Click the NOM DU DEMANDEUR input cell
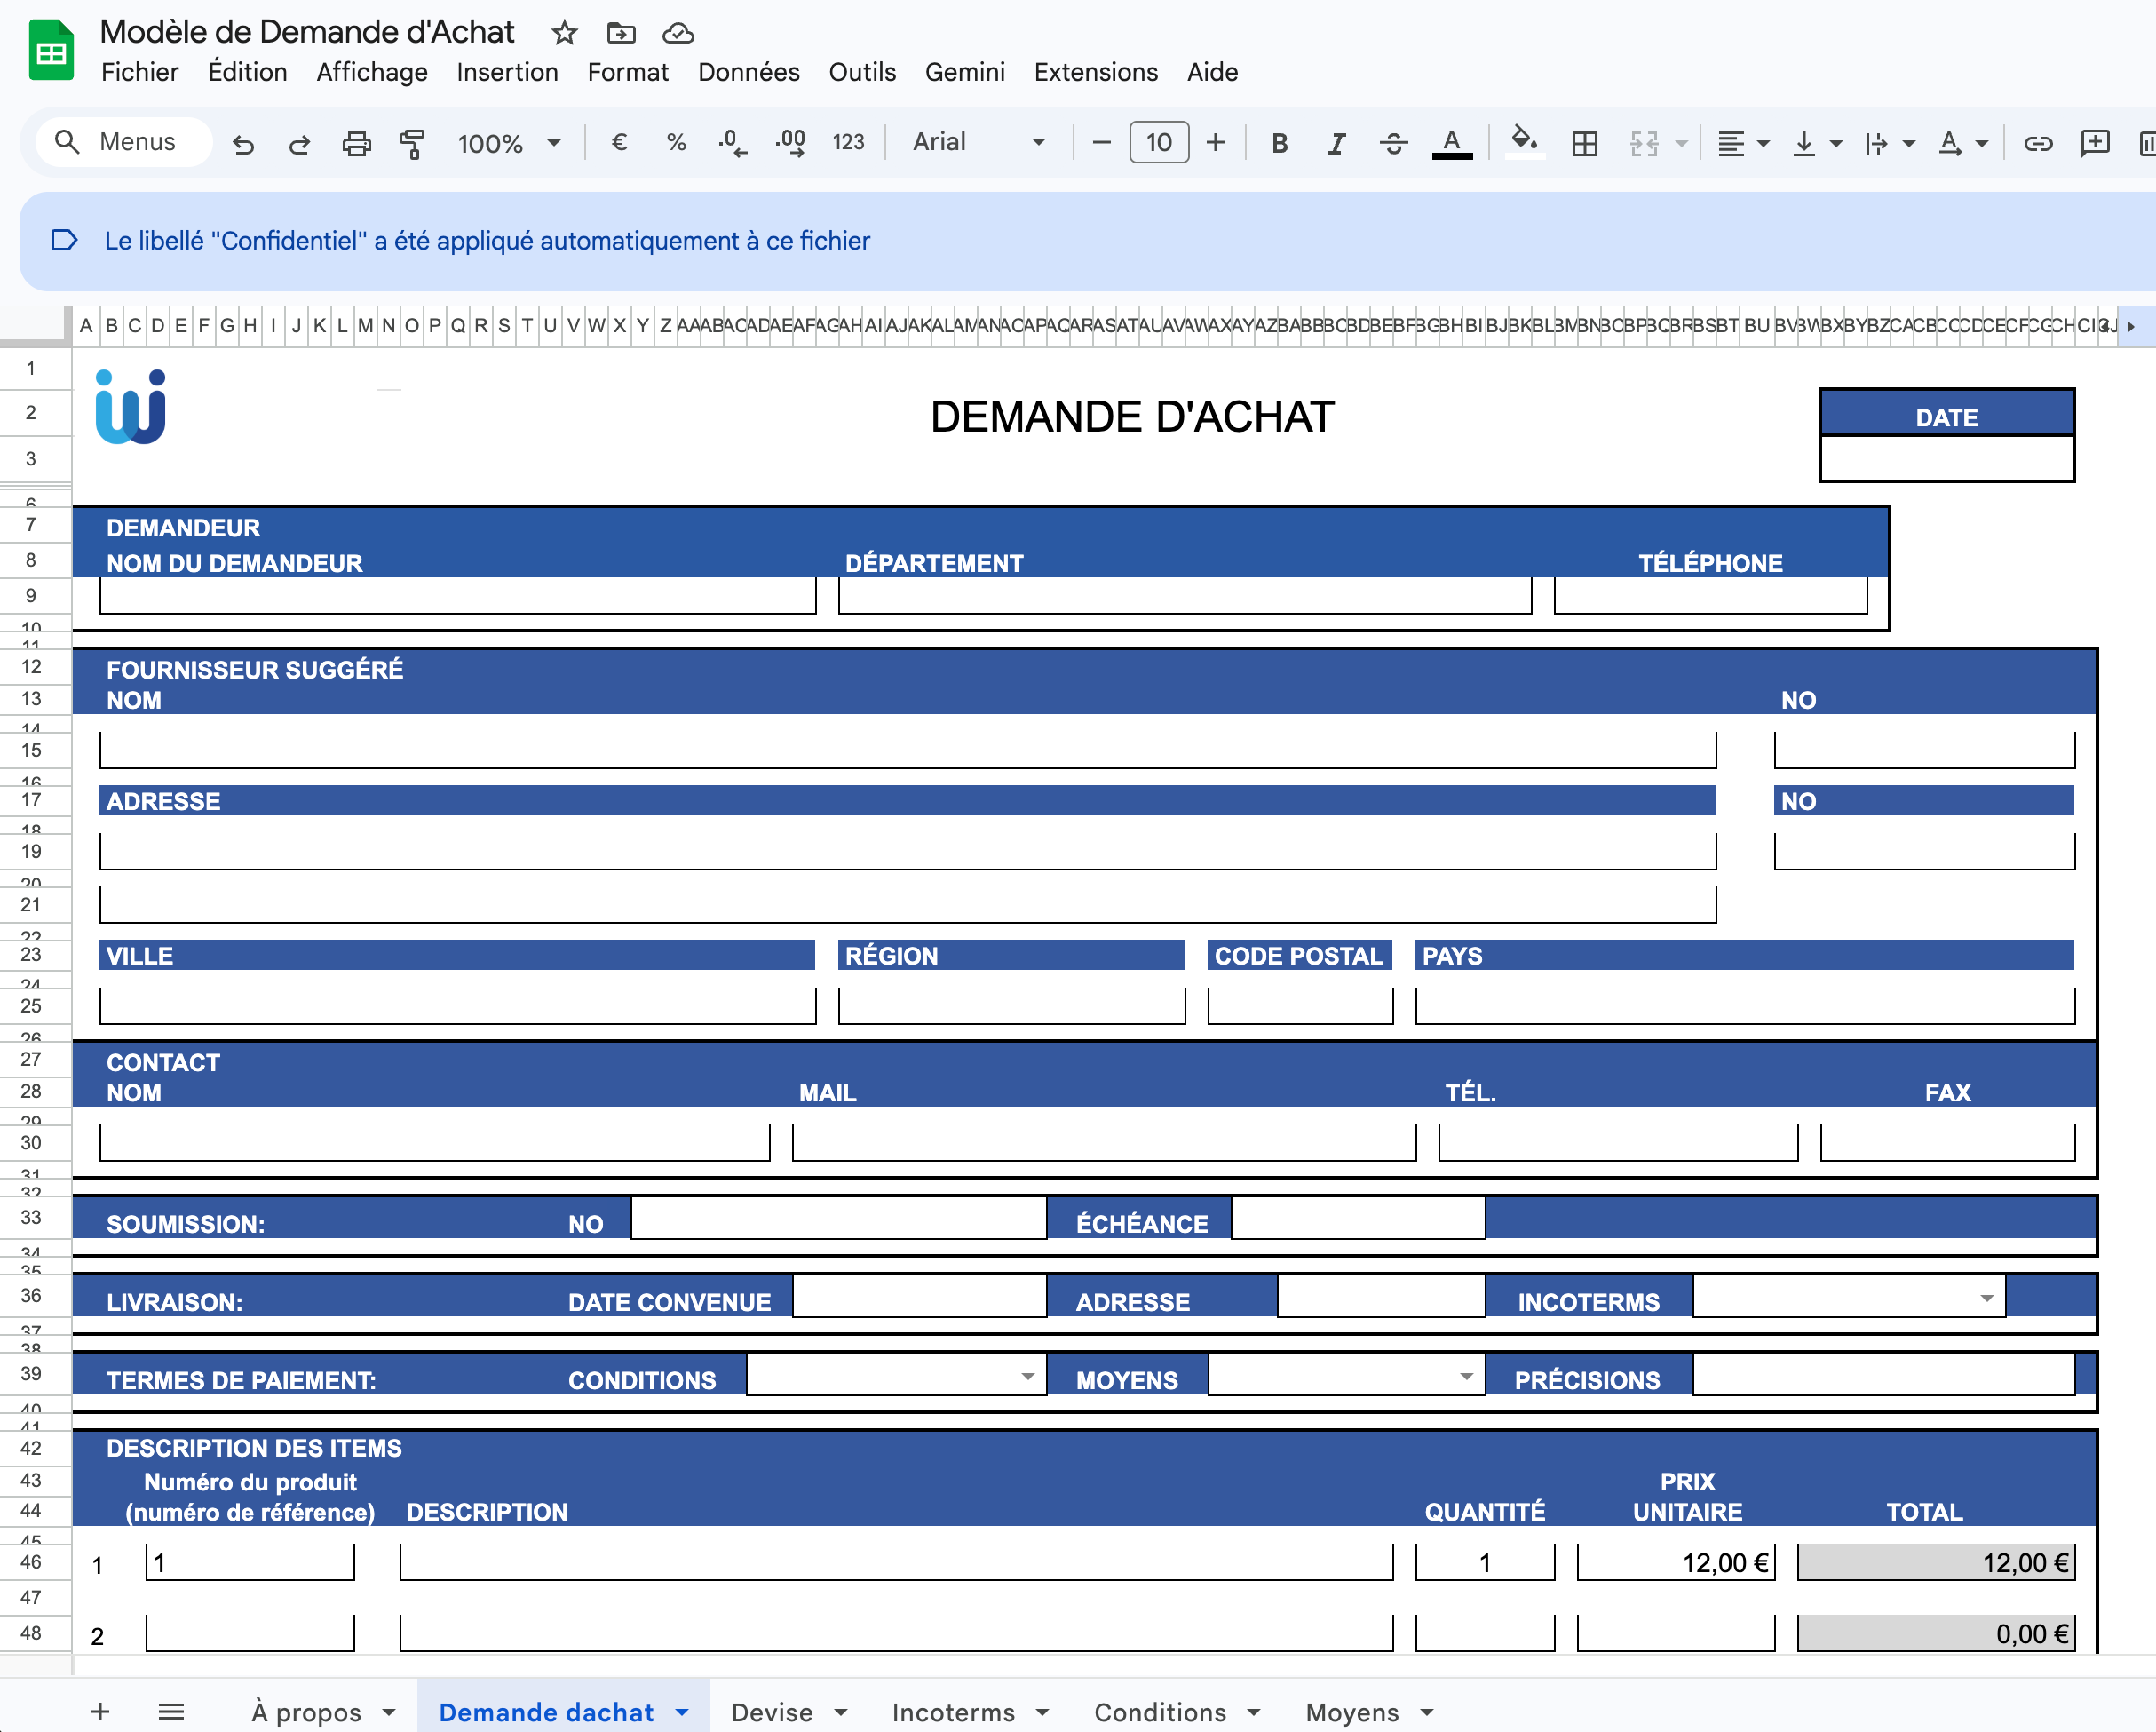Image resolution: width=2156 pixels, height=1732 pixels. pyautogui.click(x=458, y=596)
